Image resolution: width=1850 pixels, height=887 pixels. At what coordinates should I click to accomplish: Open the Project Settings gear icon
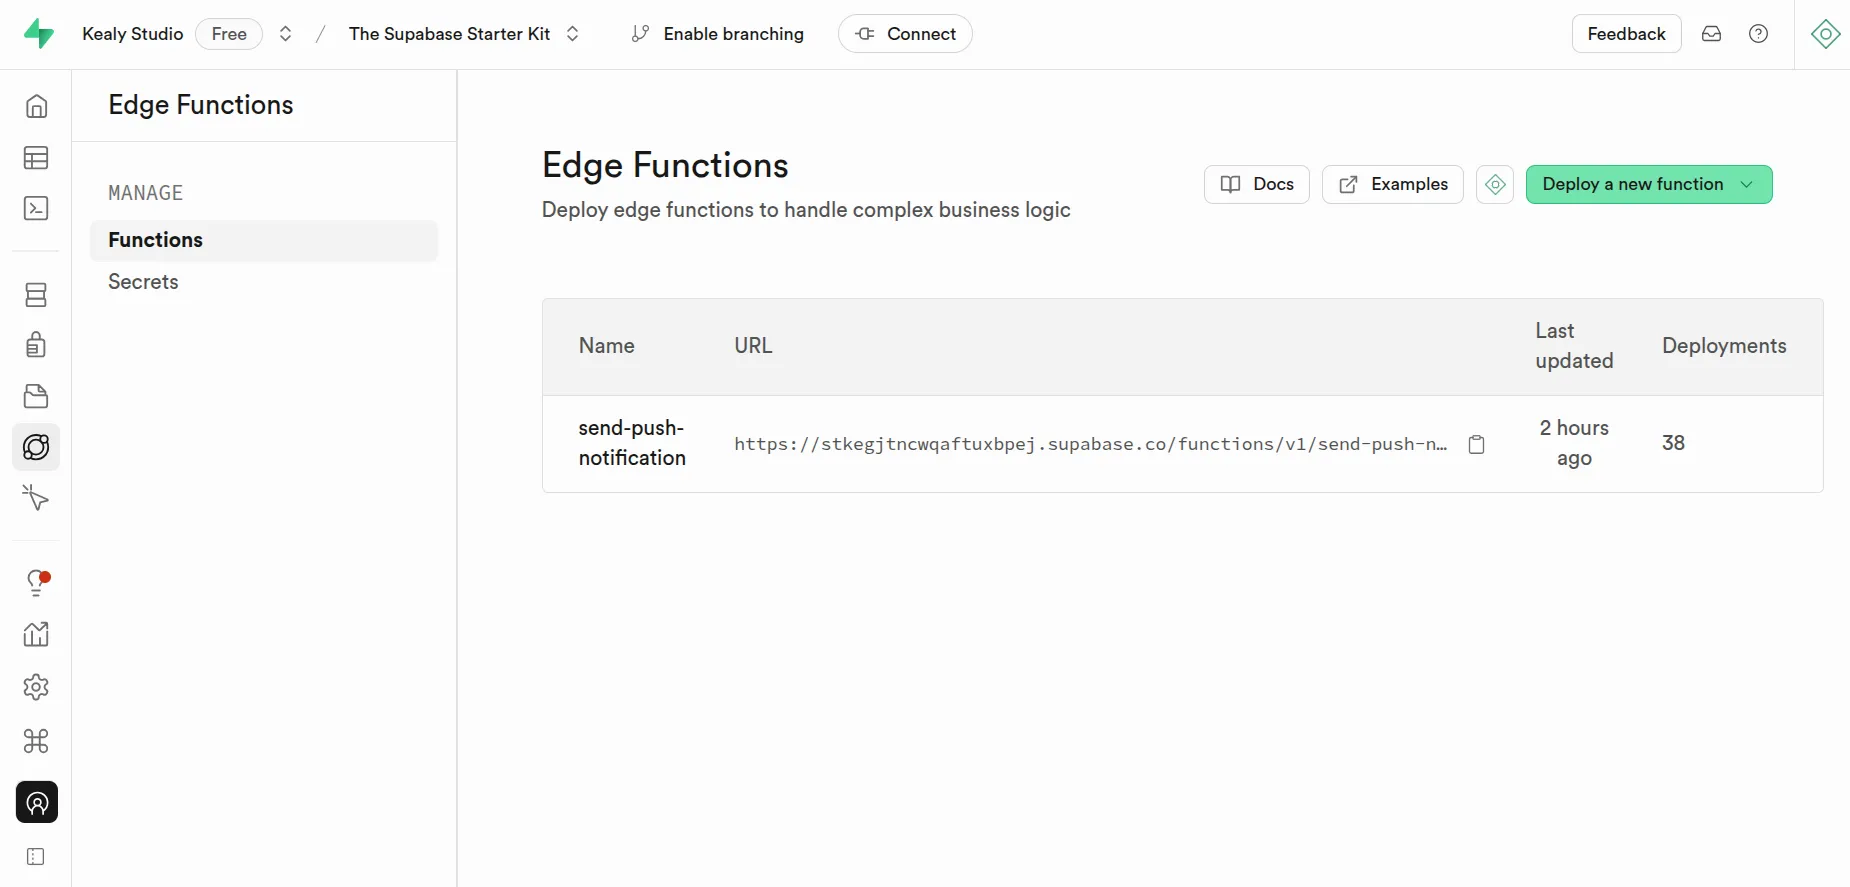(x=36, y=687)
